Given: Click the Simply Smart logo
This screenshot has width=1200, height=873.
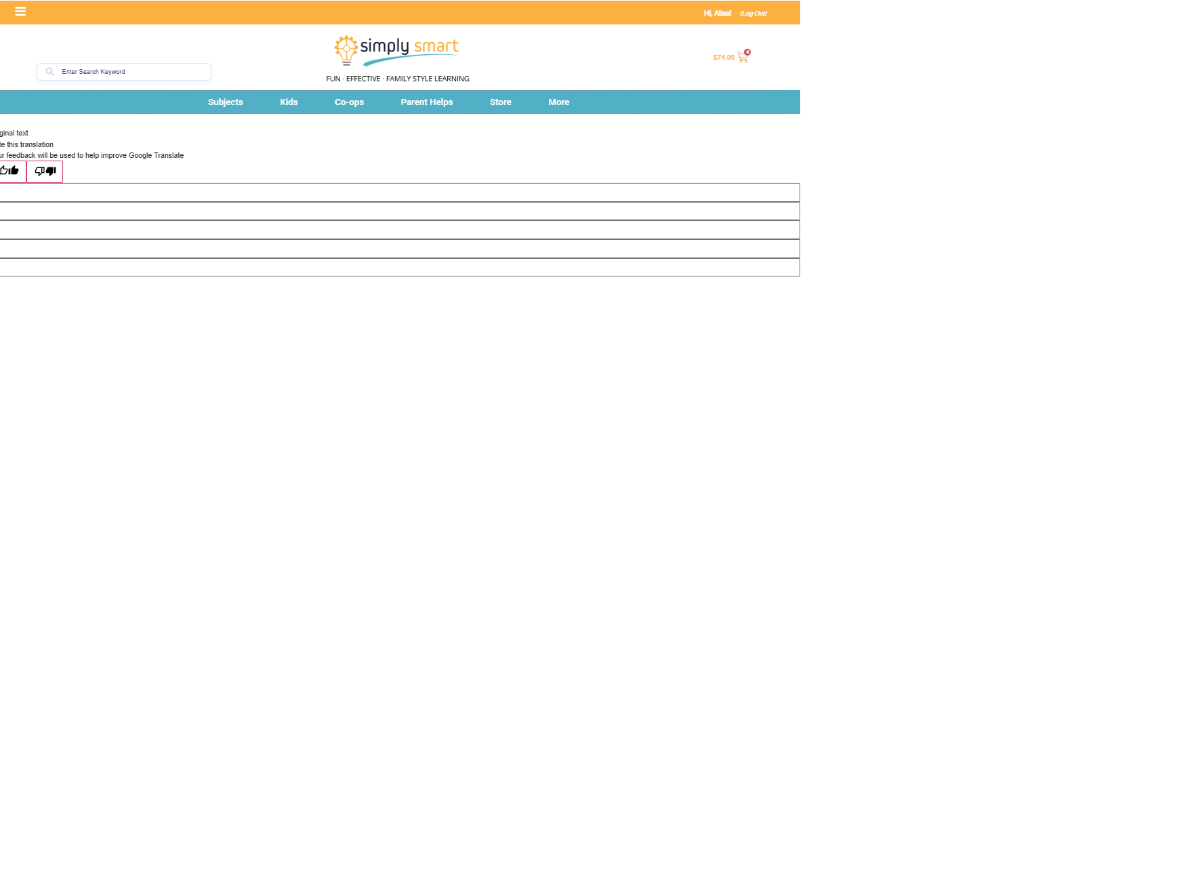Looking at the screenshot, I should (x=397, y=49).
